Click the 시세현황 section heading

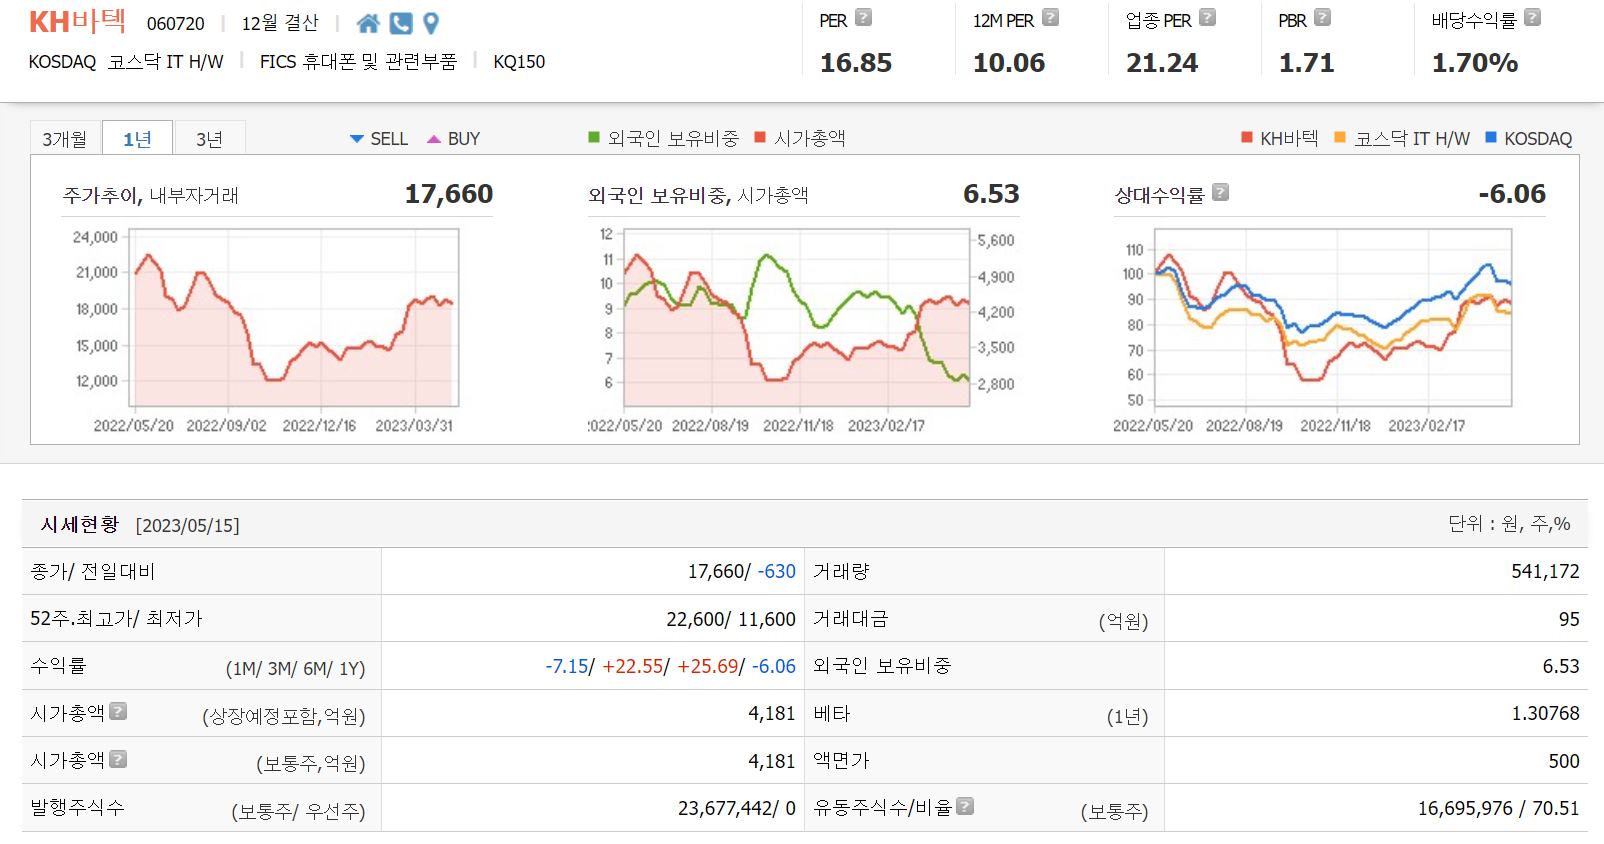click(80, 525)
